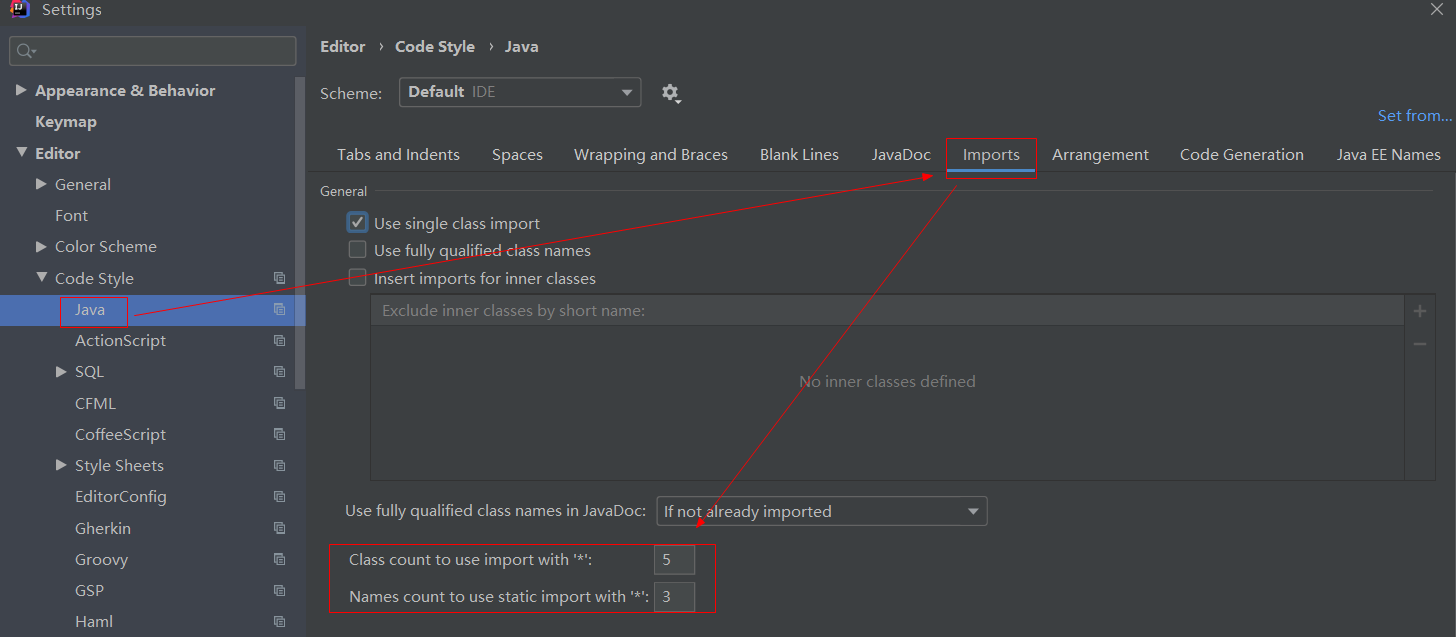Open the Wrapping and Braces tab
Viewport: 1456px width, 637px height.
pos(651,155)
